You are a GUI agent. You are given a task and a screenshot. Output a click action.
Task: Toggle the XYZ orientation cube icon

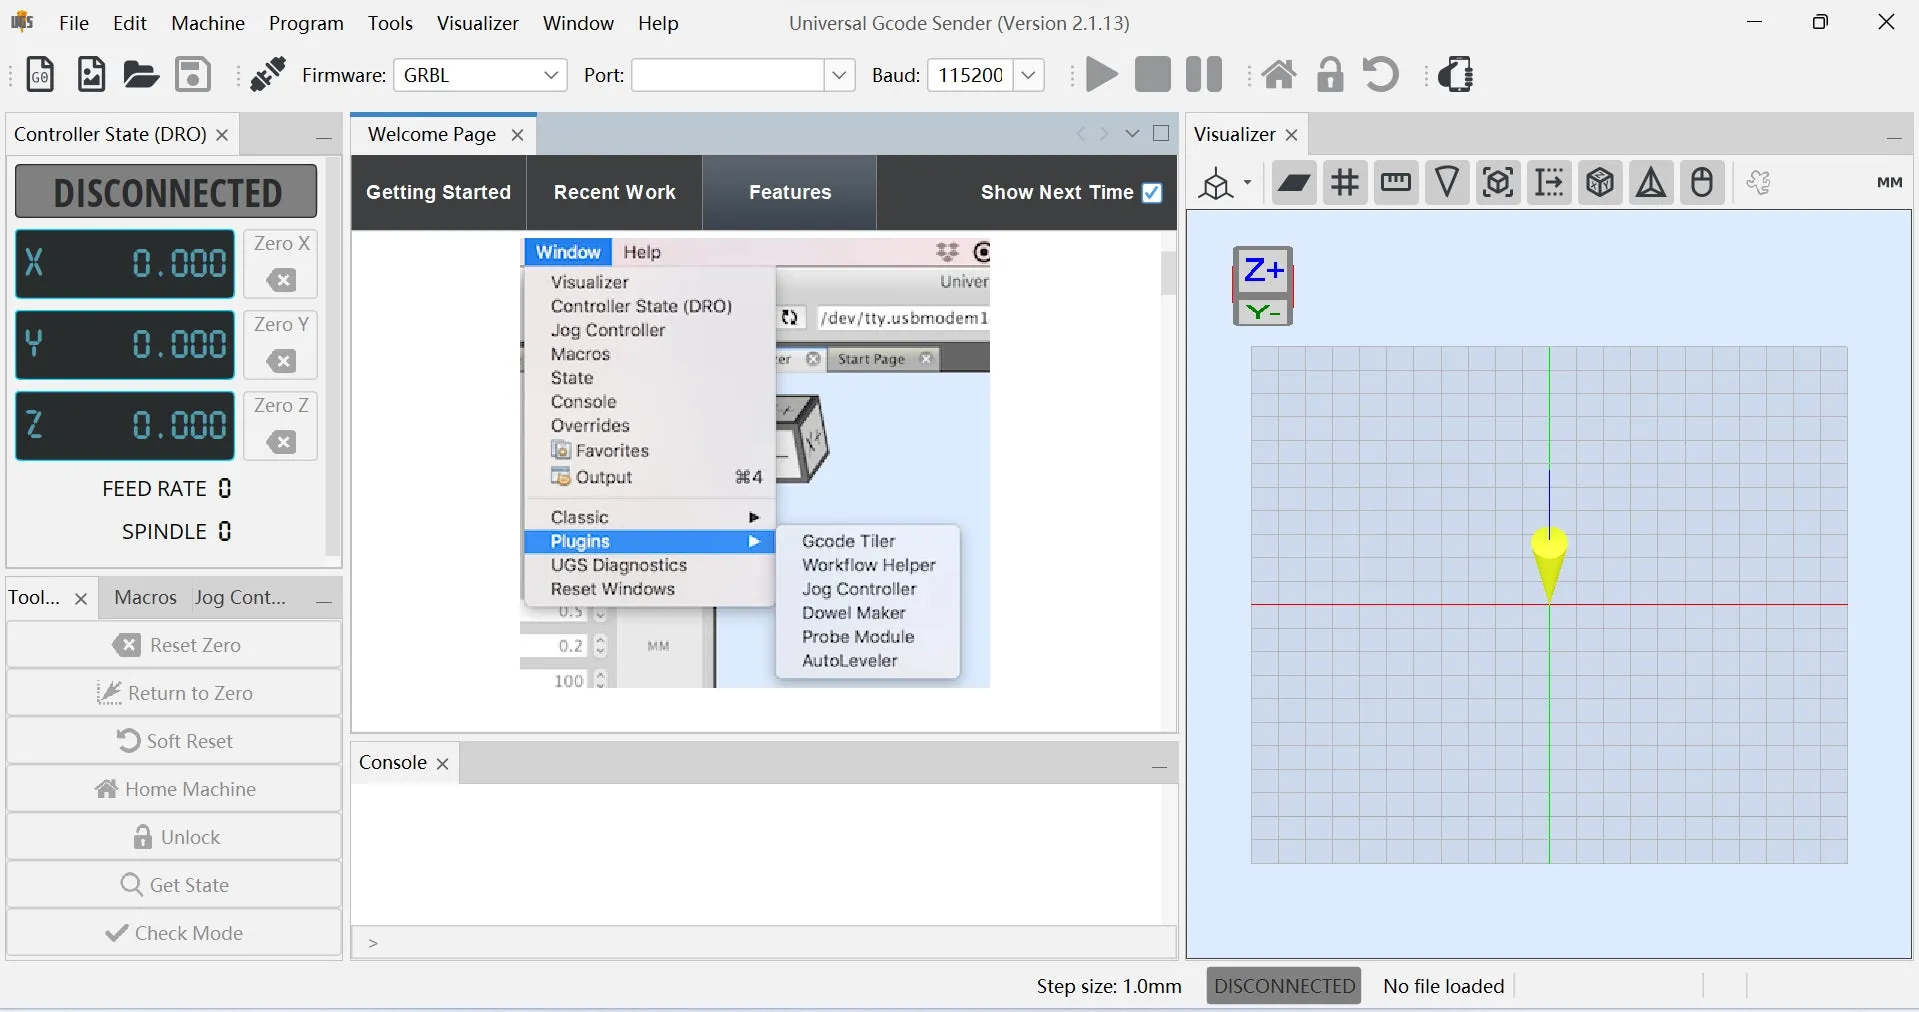pos(1600,183)
